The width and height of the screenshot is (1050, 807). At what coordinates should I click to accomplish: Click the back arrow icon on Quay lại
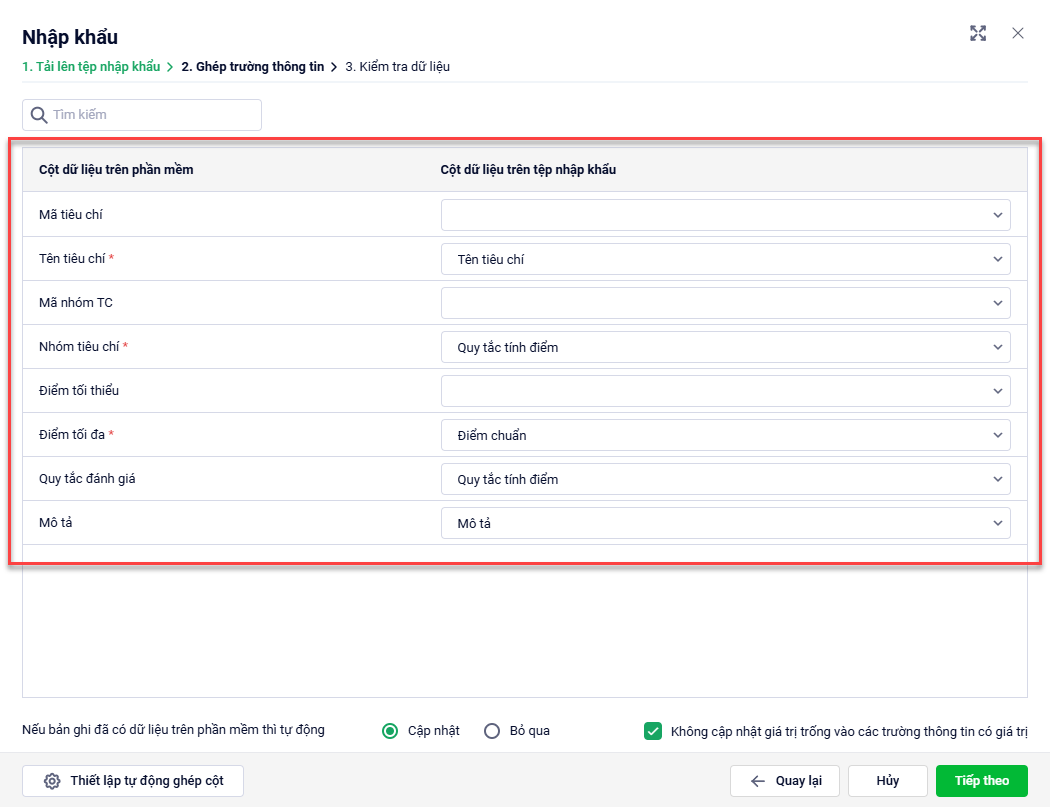758,781
